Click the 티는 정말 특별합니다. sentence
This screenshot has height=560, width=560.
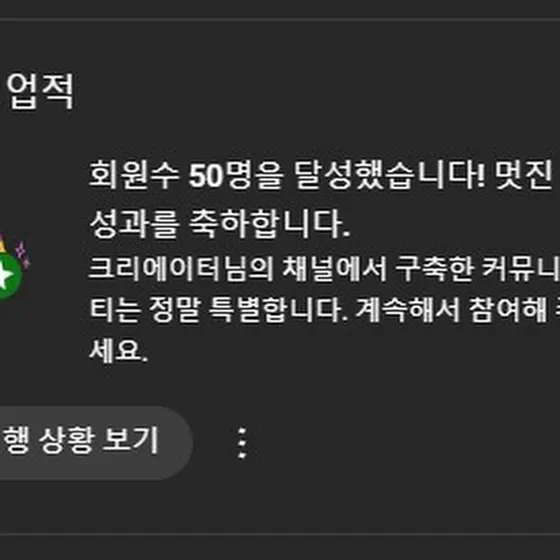click(x=219, y=310)
